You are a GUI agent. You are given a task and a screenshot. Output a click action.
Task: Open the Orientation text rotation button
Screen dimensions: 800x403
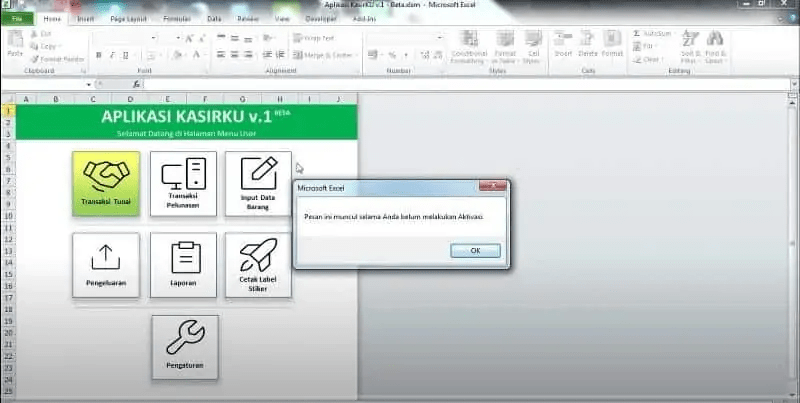coord(268,38)
